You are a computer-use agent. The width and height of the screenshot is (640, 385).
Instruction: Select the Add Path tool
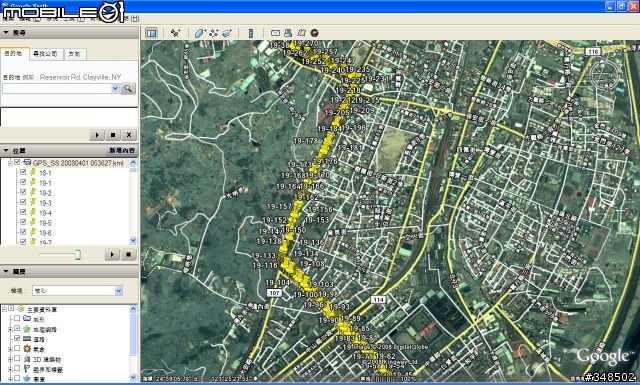[213, 33]
